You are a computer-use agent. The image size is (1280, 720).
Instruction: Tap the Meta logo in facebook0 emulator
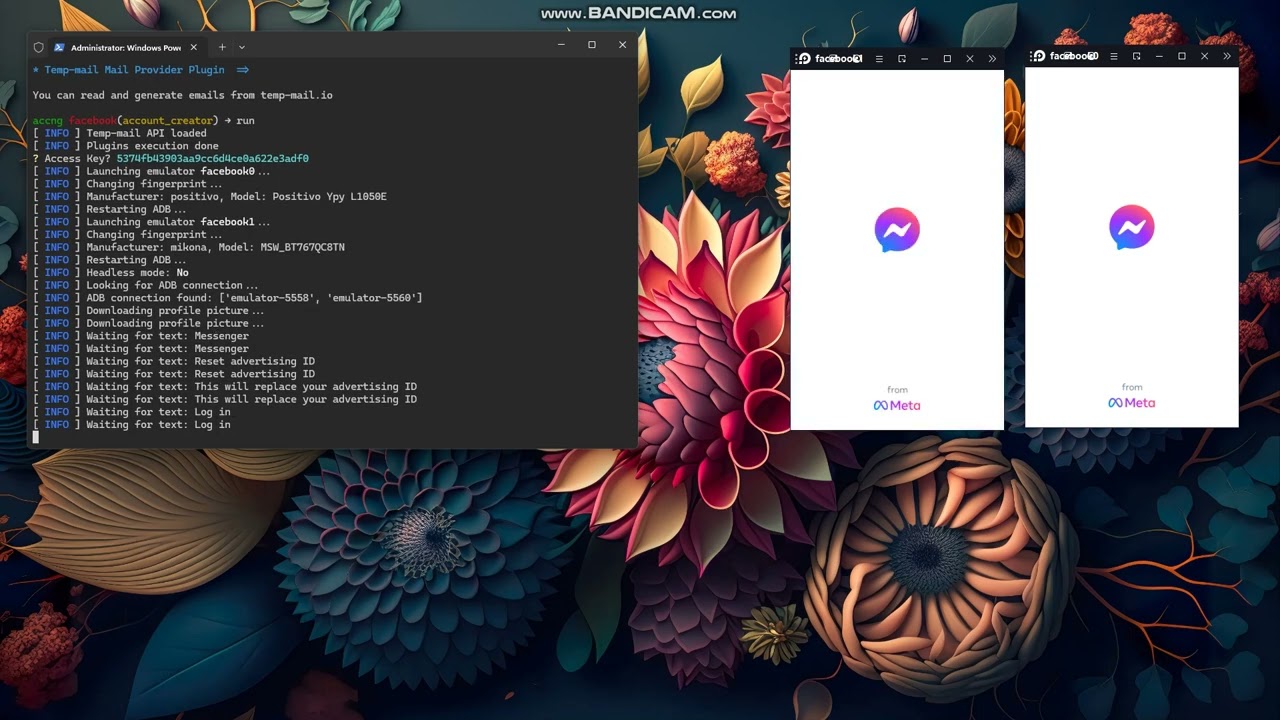click(x=1132, y=403)
